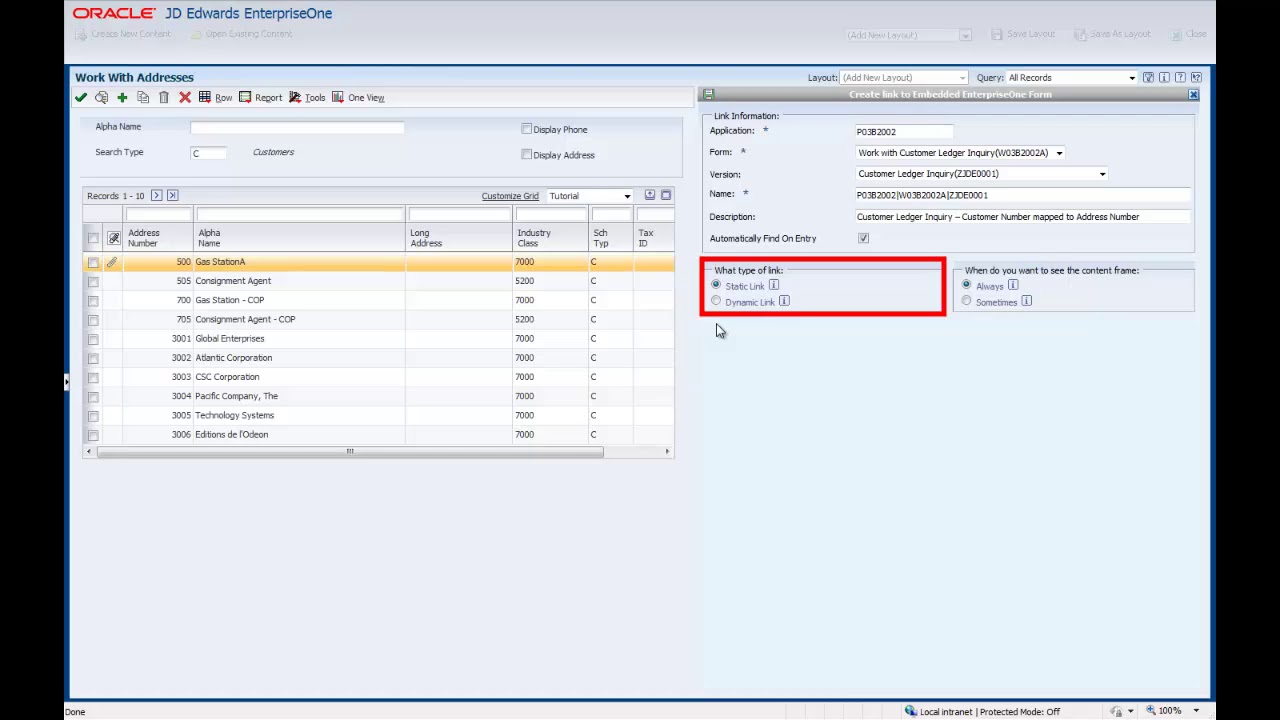Click the Copy toolbar icon
1280x720 pixels.
[x=143, y=97]
